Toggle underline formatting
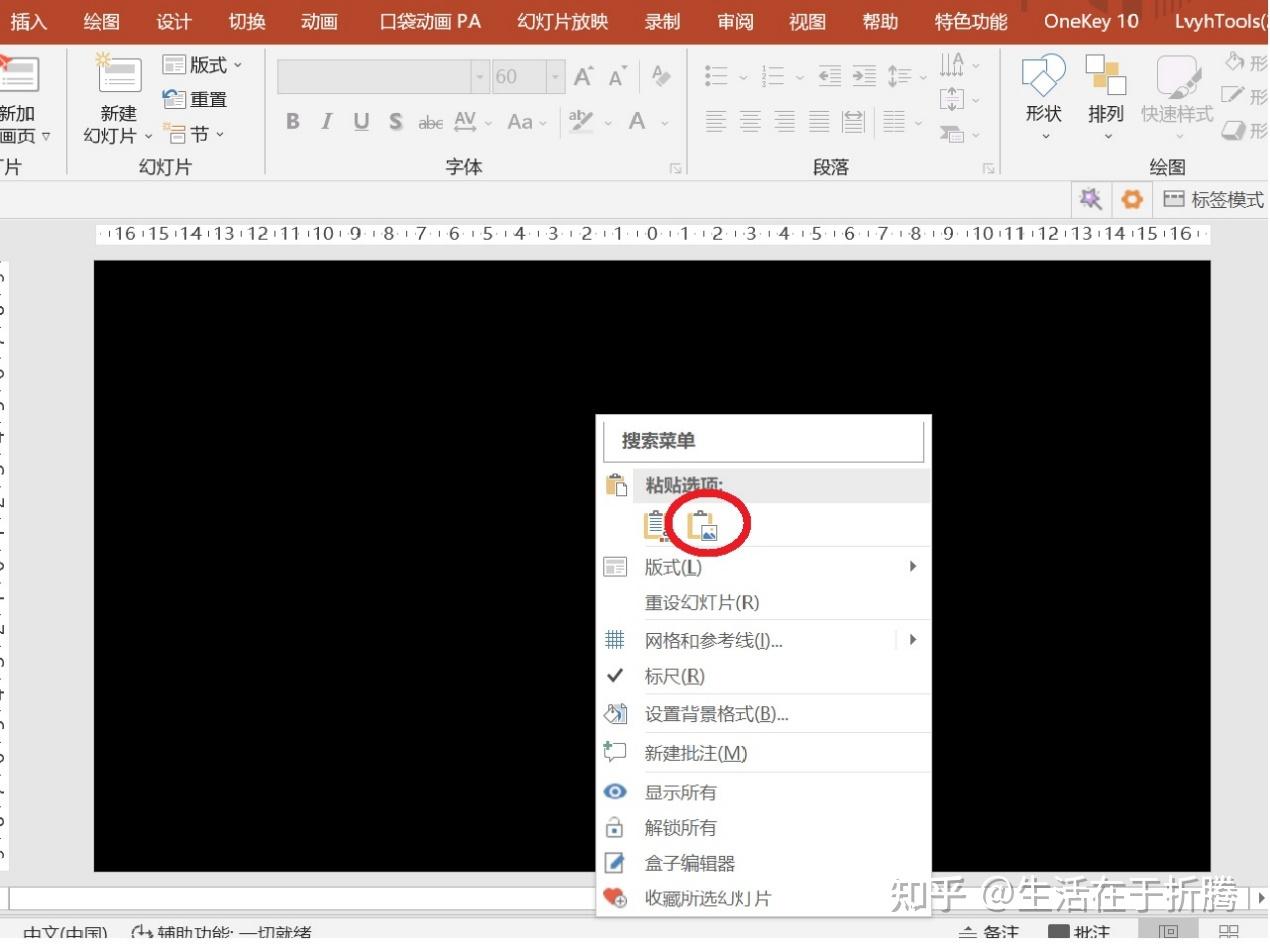The image size is (1270, 946). (361, 122)
